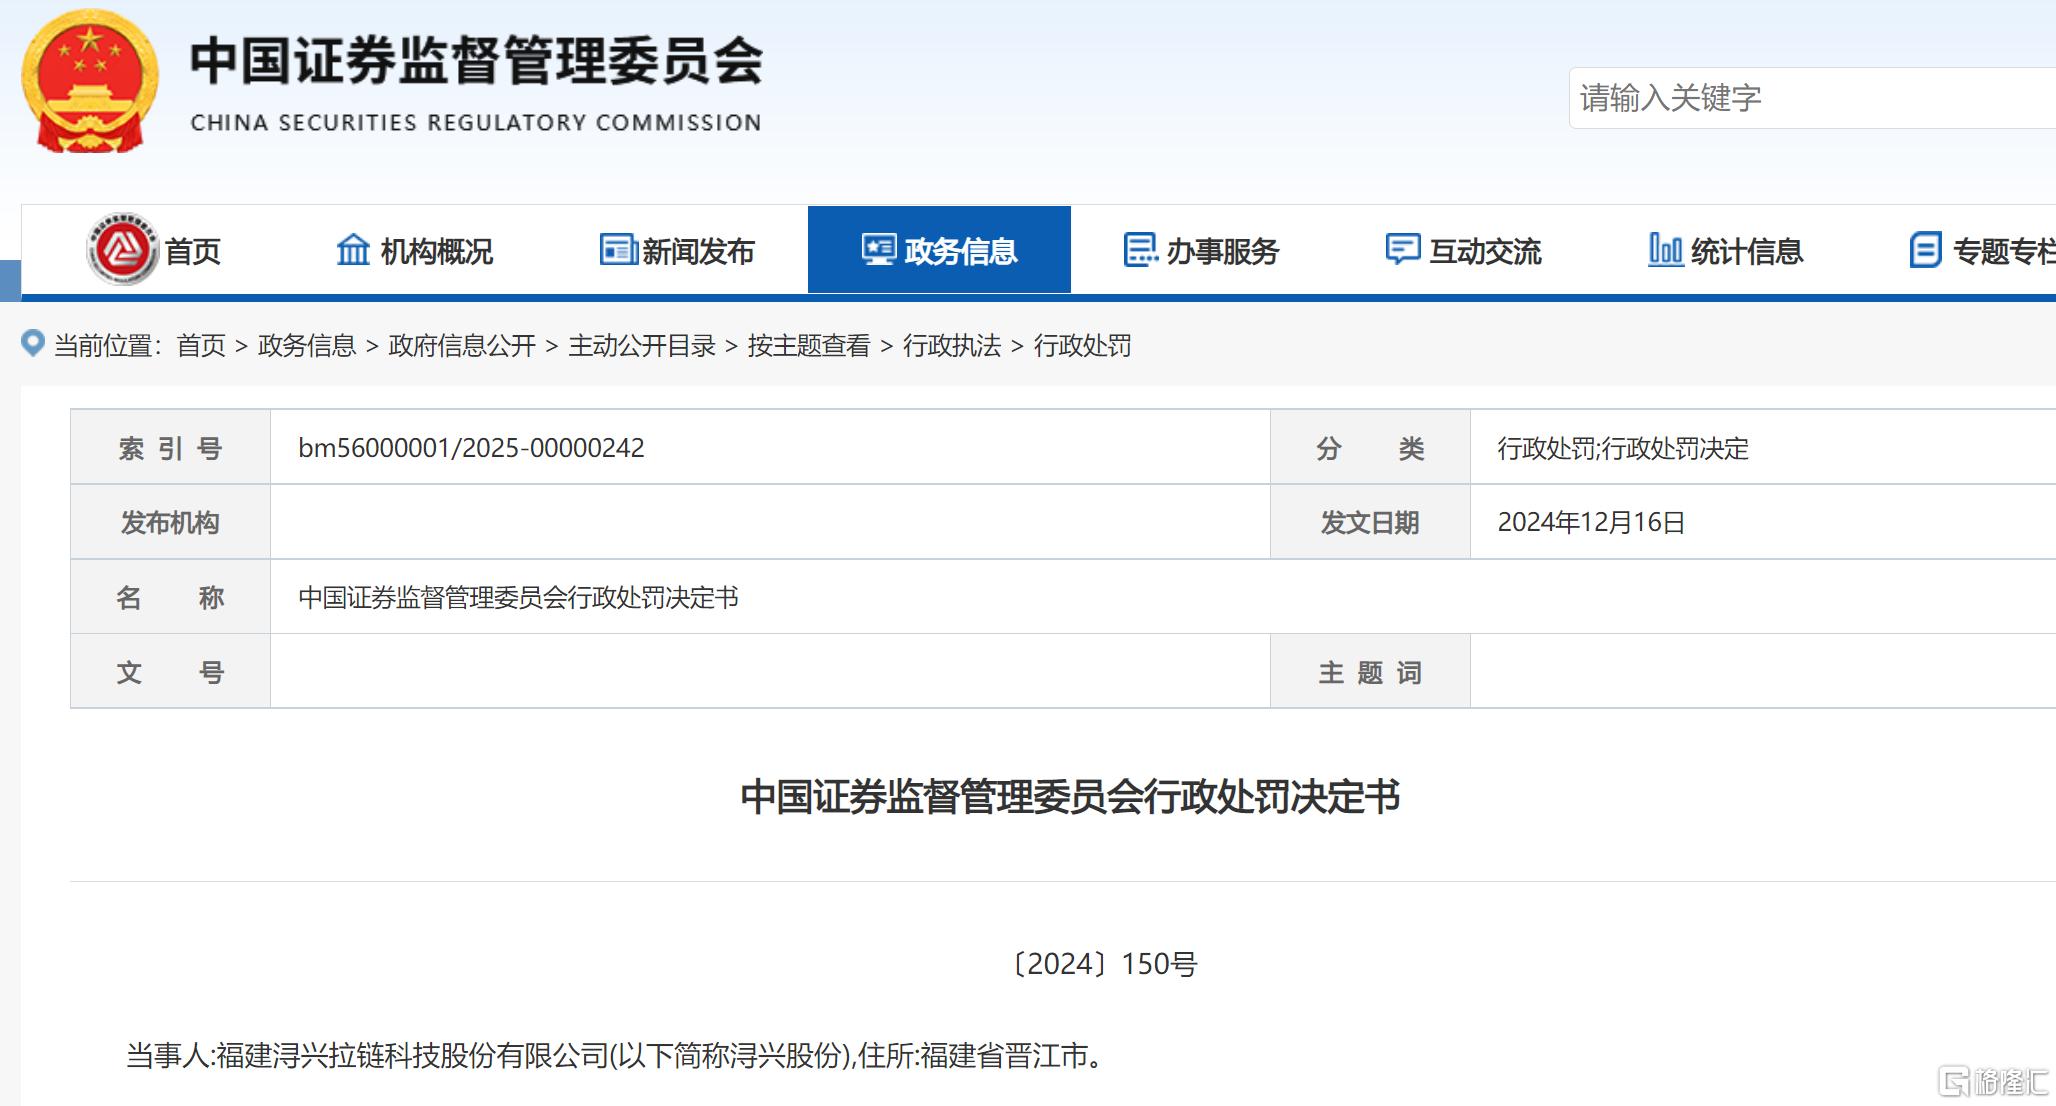Click the page icon next to 专题专栏
The image size is (2056, 1106).
click(1926, 249)
